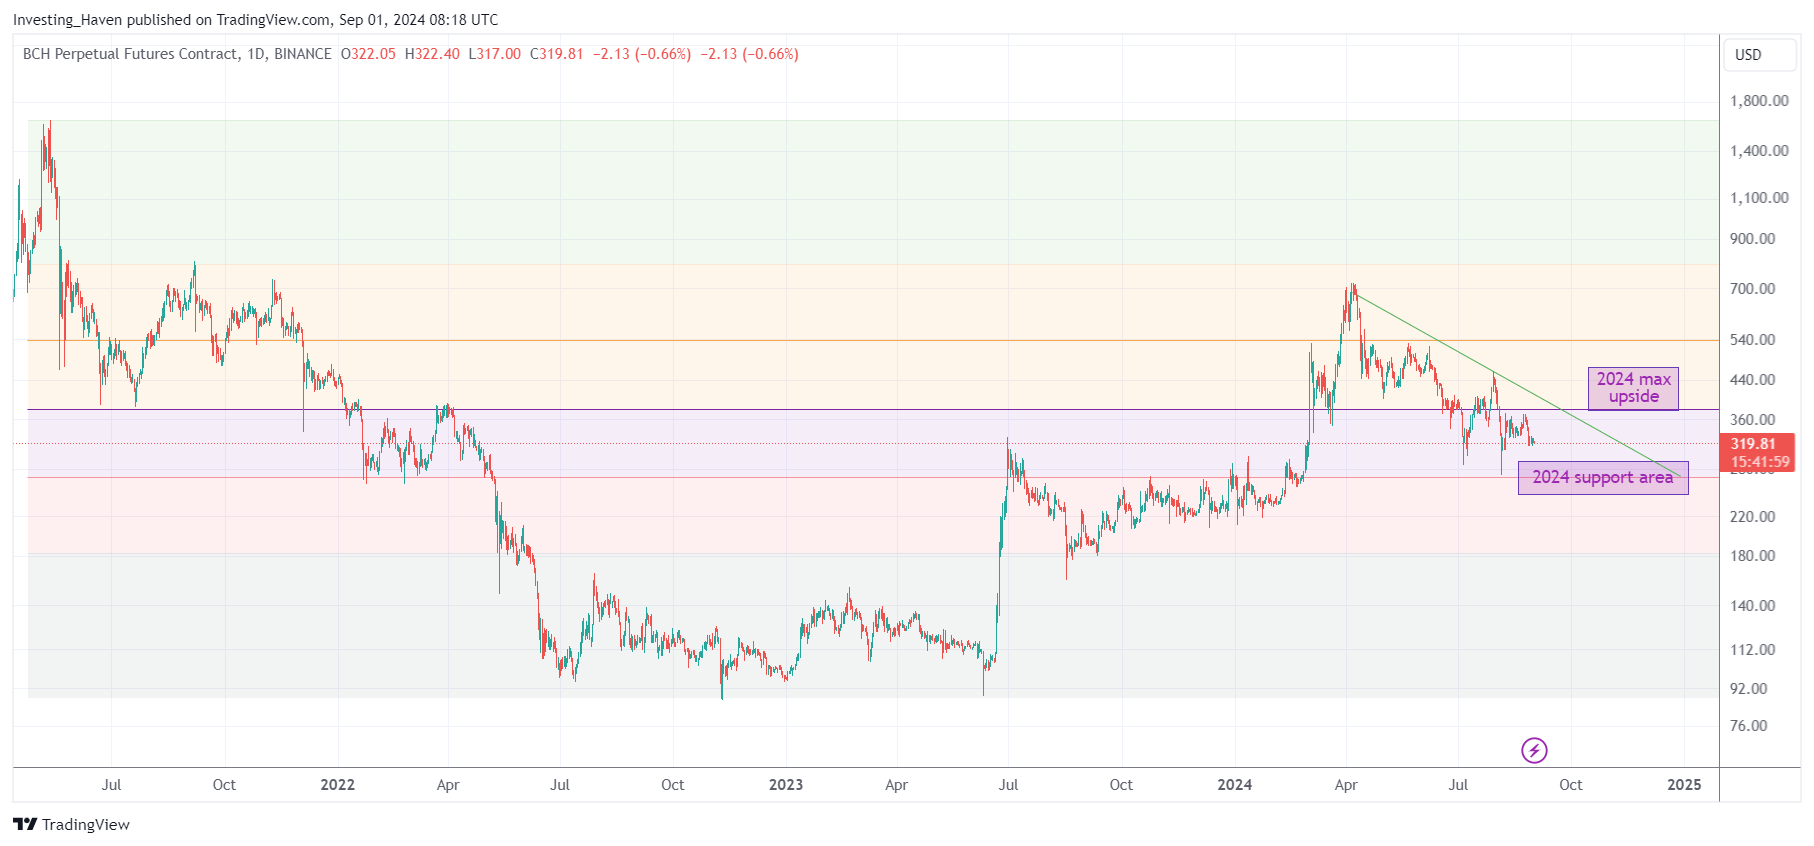
Task: Click the 1,100.00 price axis label
Action: (x=1759, y=198)
